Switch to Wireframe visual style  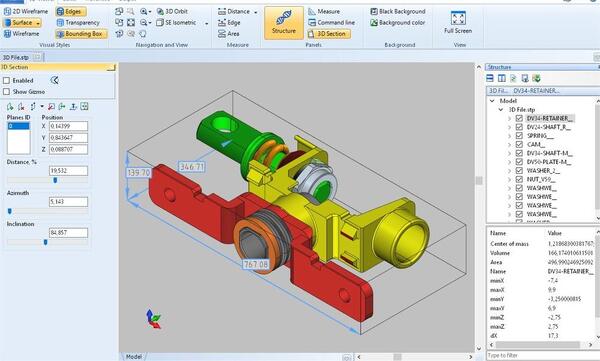tap(21, 34)
